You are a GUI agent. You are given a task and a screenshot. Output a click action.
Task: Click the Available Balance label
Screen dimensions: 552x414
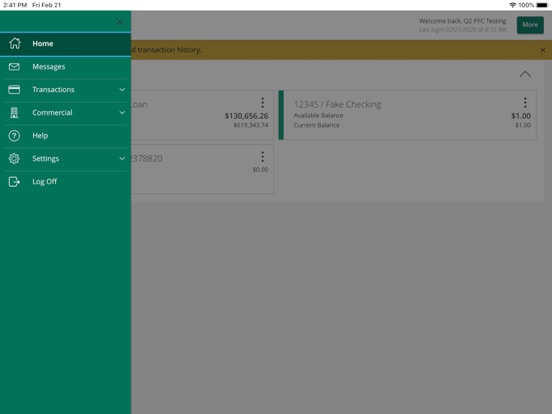[318, 115]
